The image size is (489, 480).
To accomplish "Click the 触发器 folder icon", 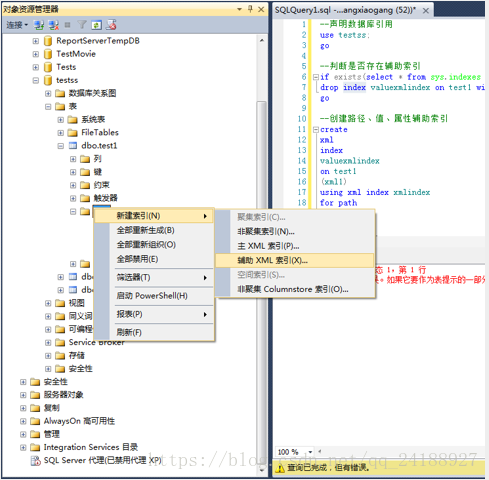I will tap(85, 198).
